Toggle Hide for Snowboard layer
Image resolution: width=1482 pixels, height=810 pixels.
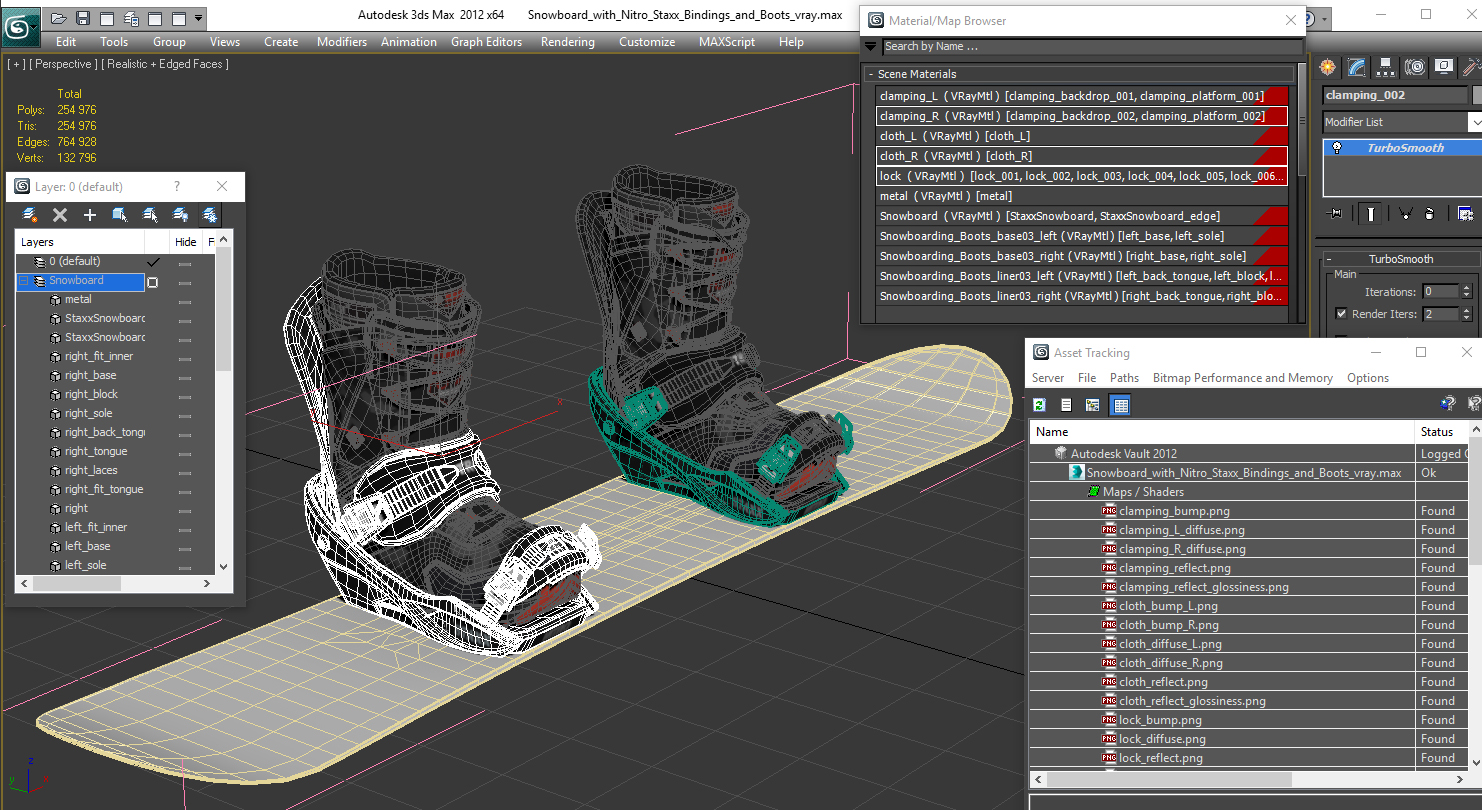pyautogui.click(x=185, y=282)
